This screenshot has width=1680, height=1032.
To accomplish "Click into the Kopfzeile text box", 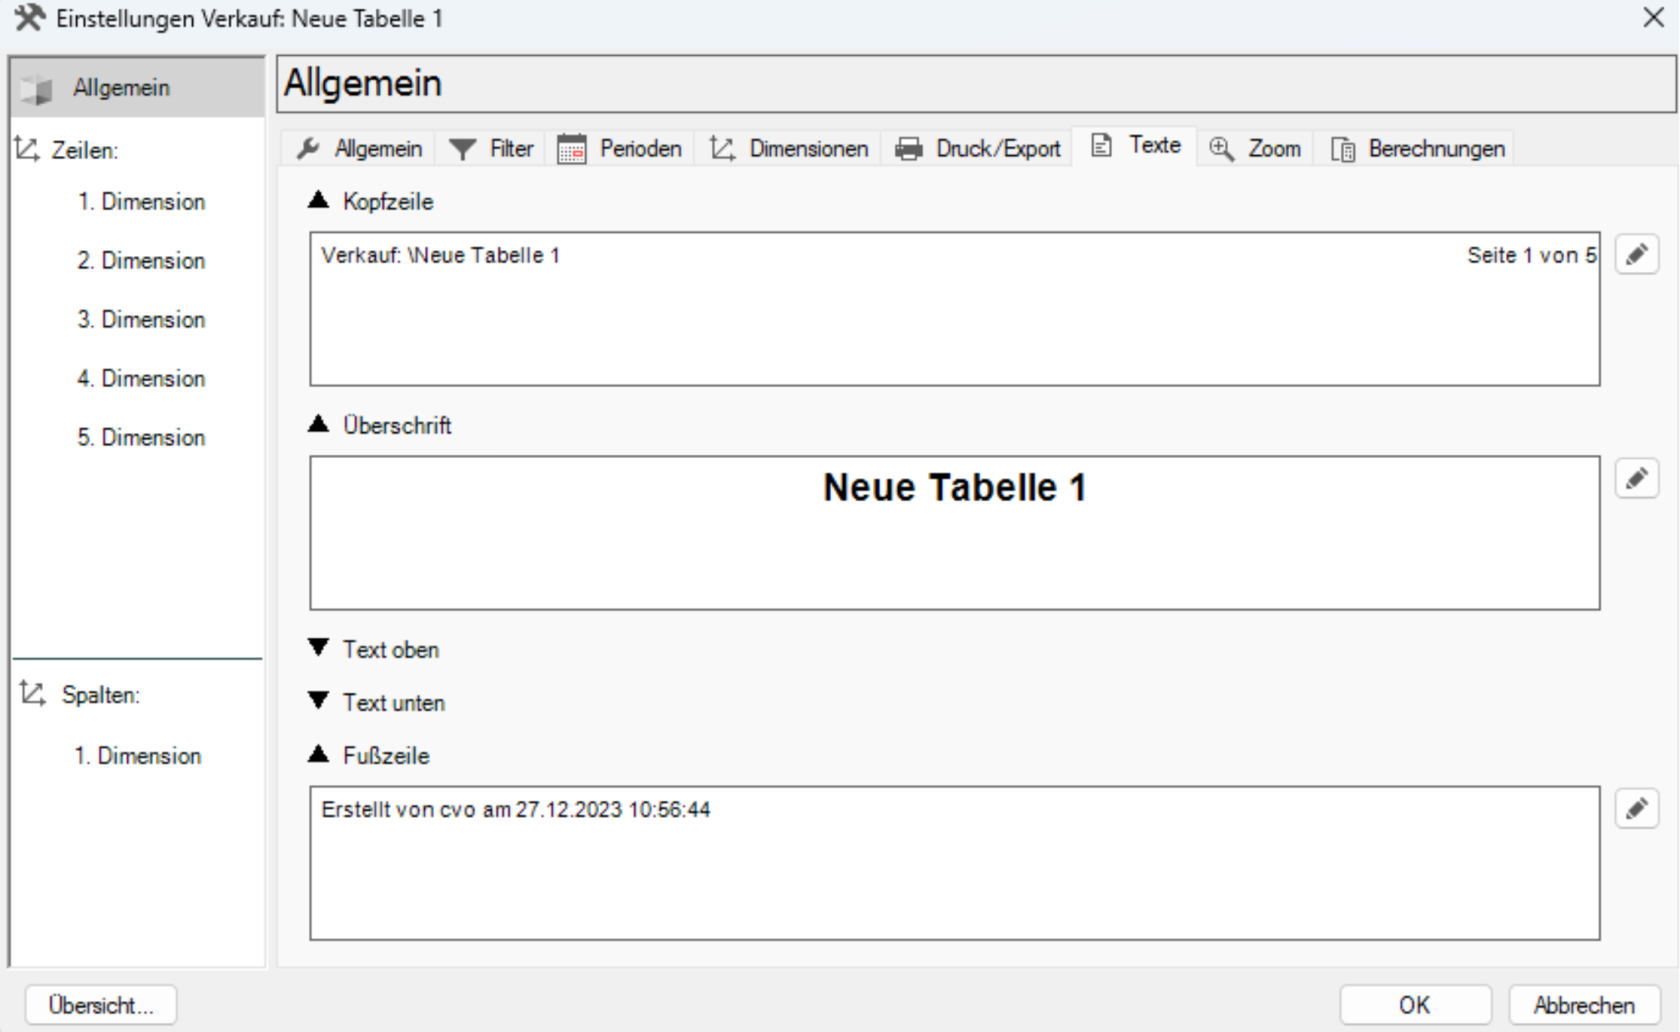I will click(x=955, y=309).
